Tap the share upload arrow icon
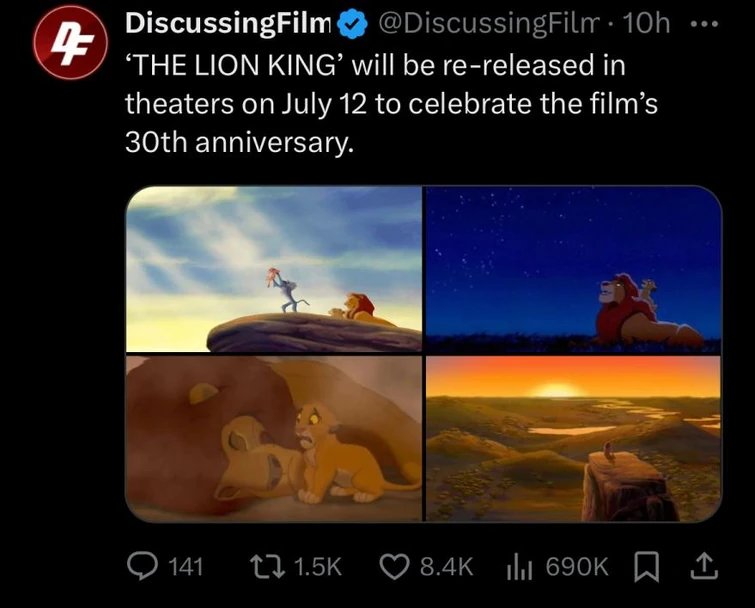 point(705,566)
